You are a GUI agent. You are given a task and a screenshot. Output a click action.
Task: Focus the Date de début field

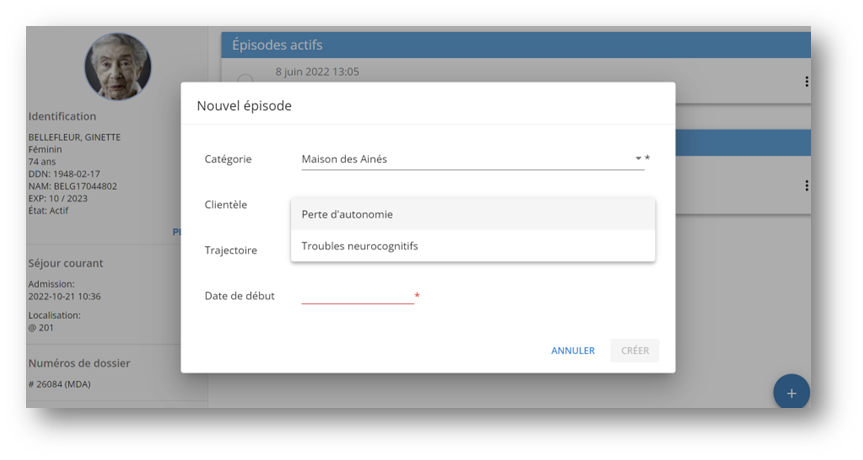pyautogui.click(x=357, y=295)
